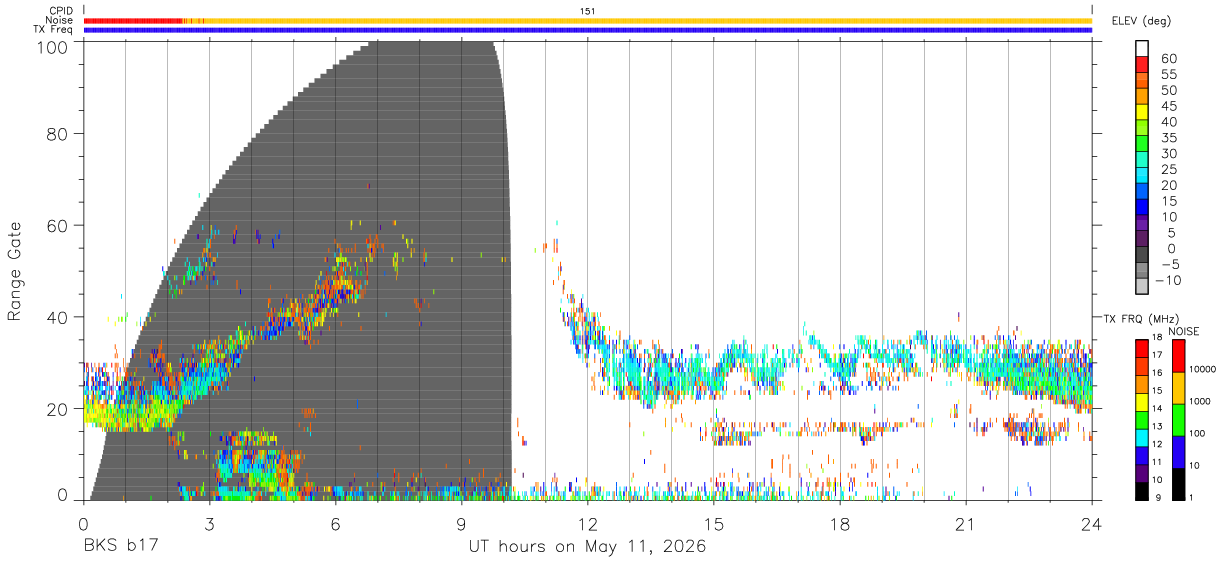1228x567 pixels.
Task: Click the black bottom swatch of the TX FRQ scale
Action: (x=1141, y=490)
